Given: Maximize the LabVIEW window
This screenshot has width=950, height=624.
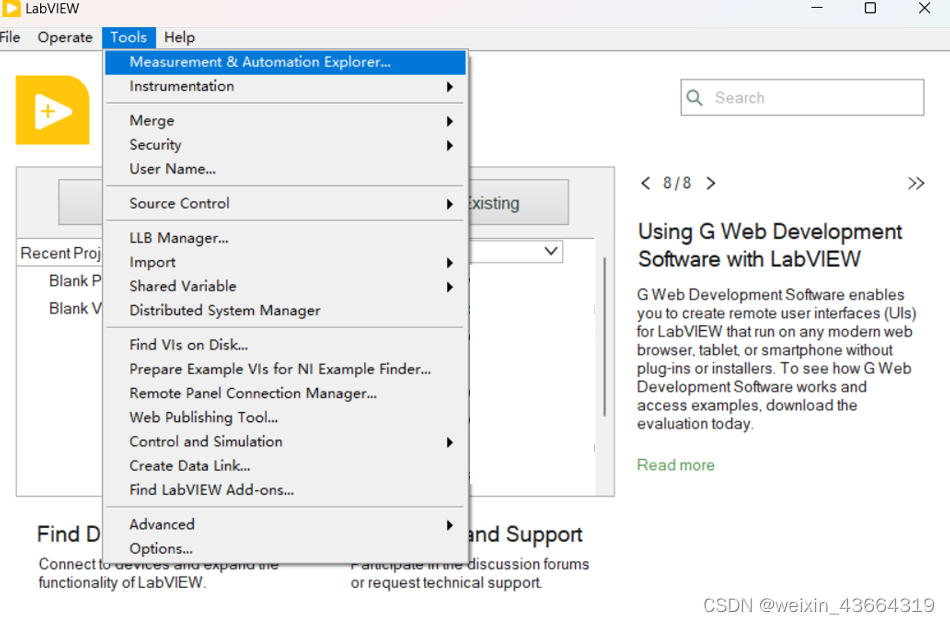Looking at the screenshot, I should click(870, 8).
